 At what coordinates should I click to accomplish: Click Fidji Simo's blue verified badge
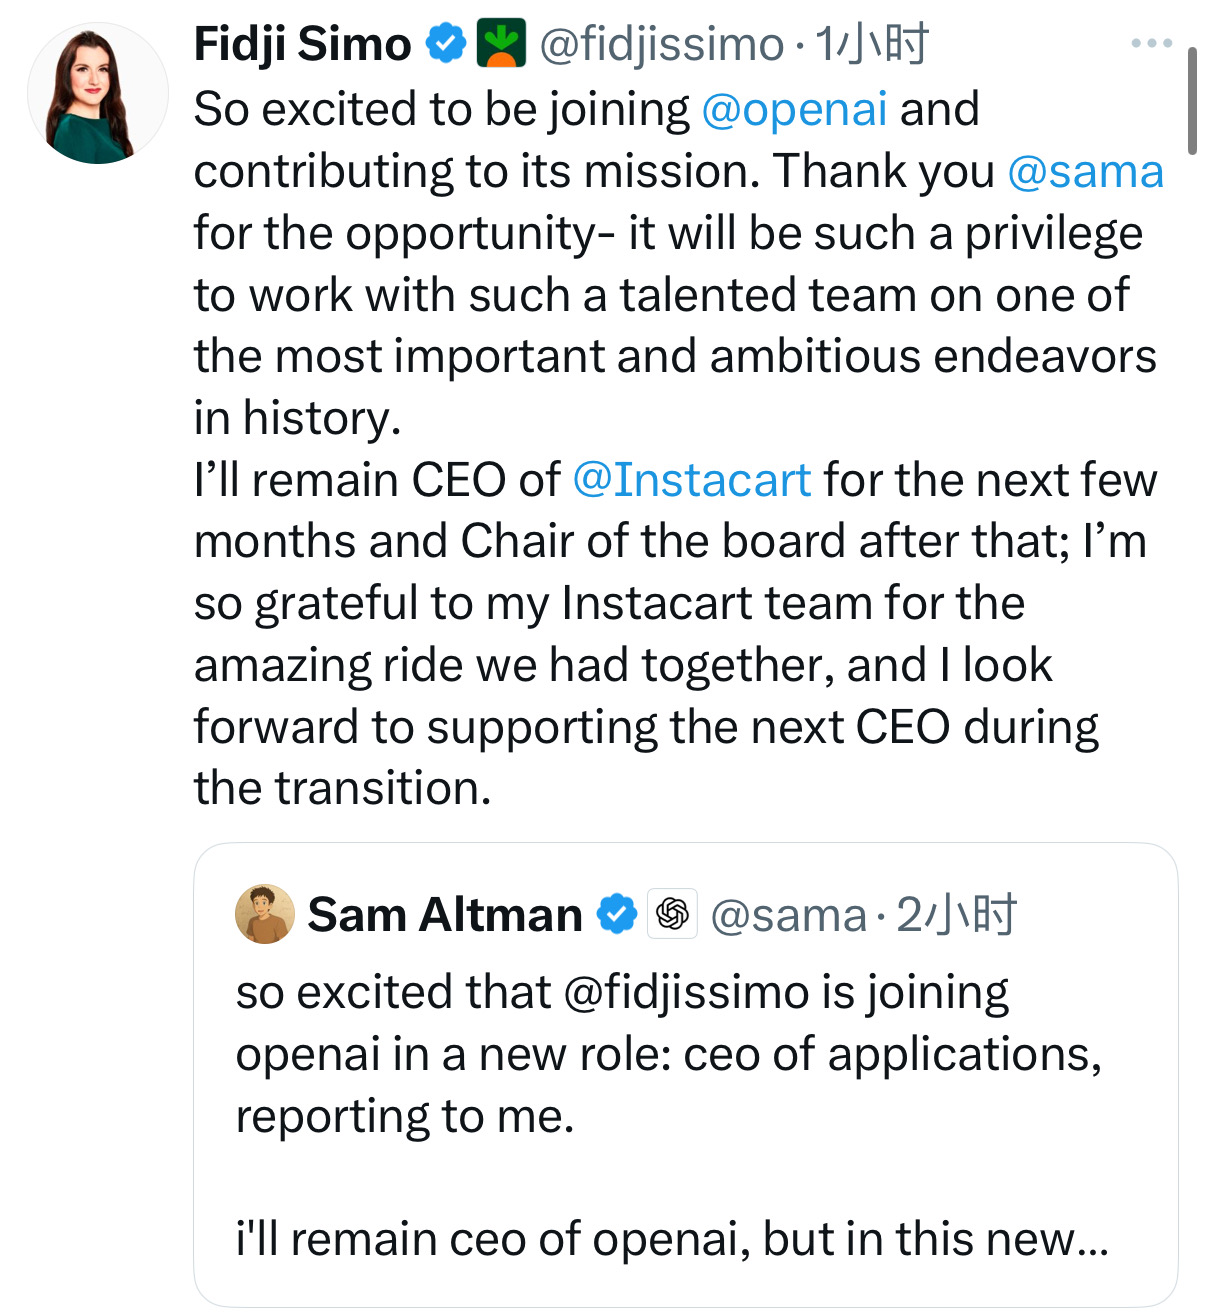446,44
